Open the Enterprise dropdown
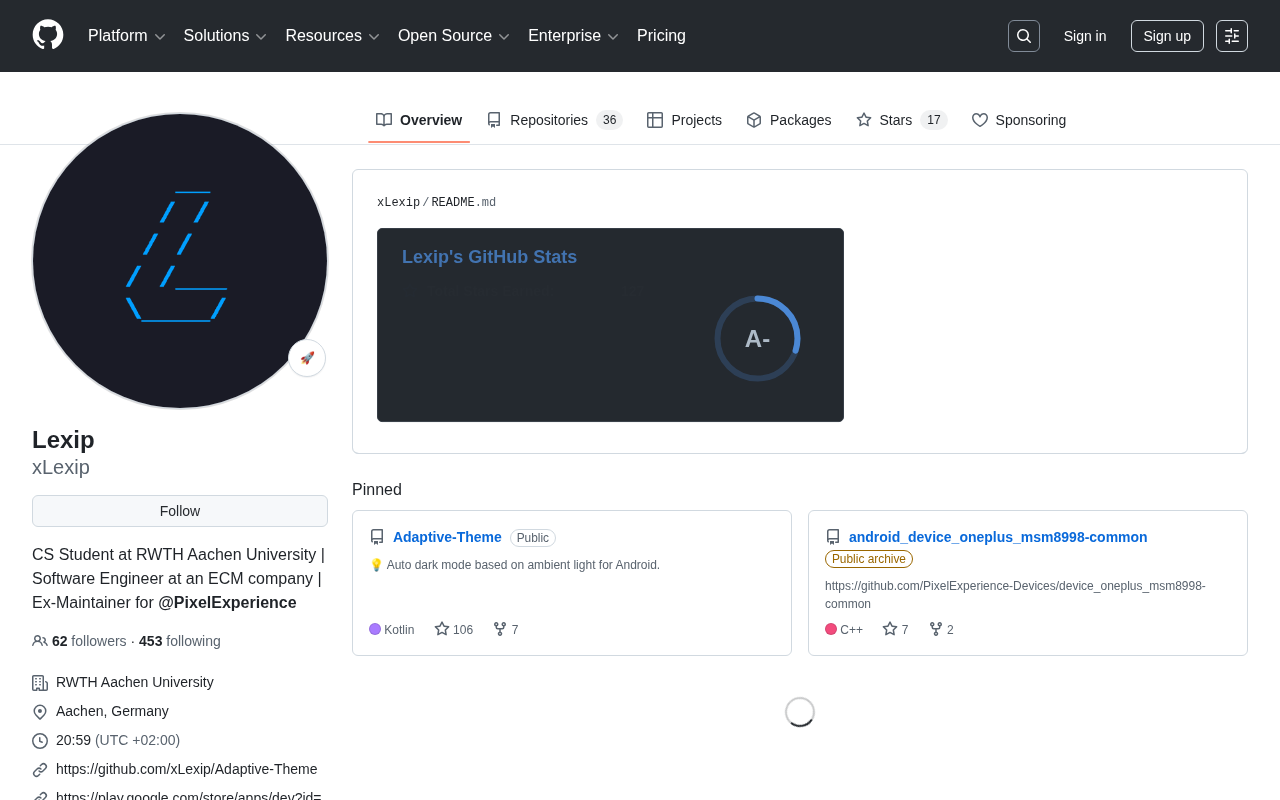 tap(573, 36)
